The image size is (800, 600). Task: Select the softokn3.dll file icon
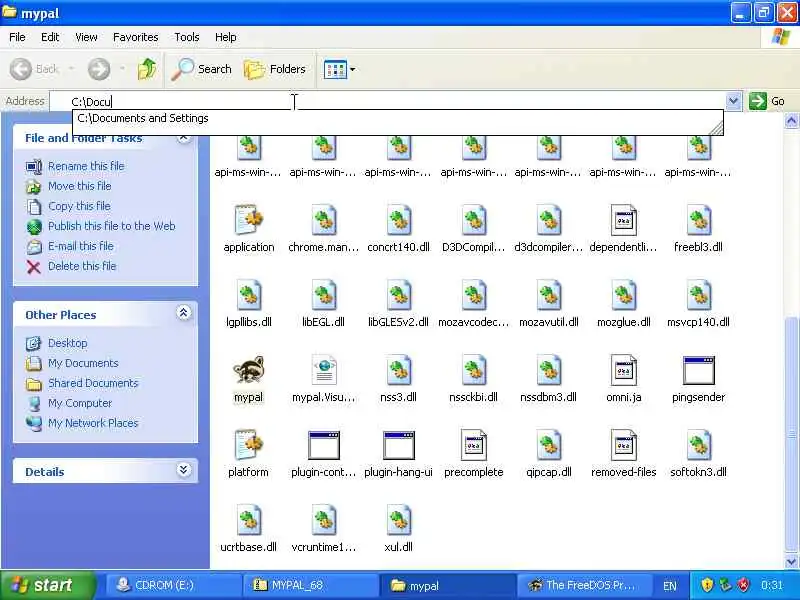tap(698, 445)
